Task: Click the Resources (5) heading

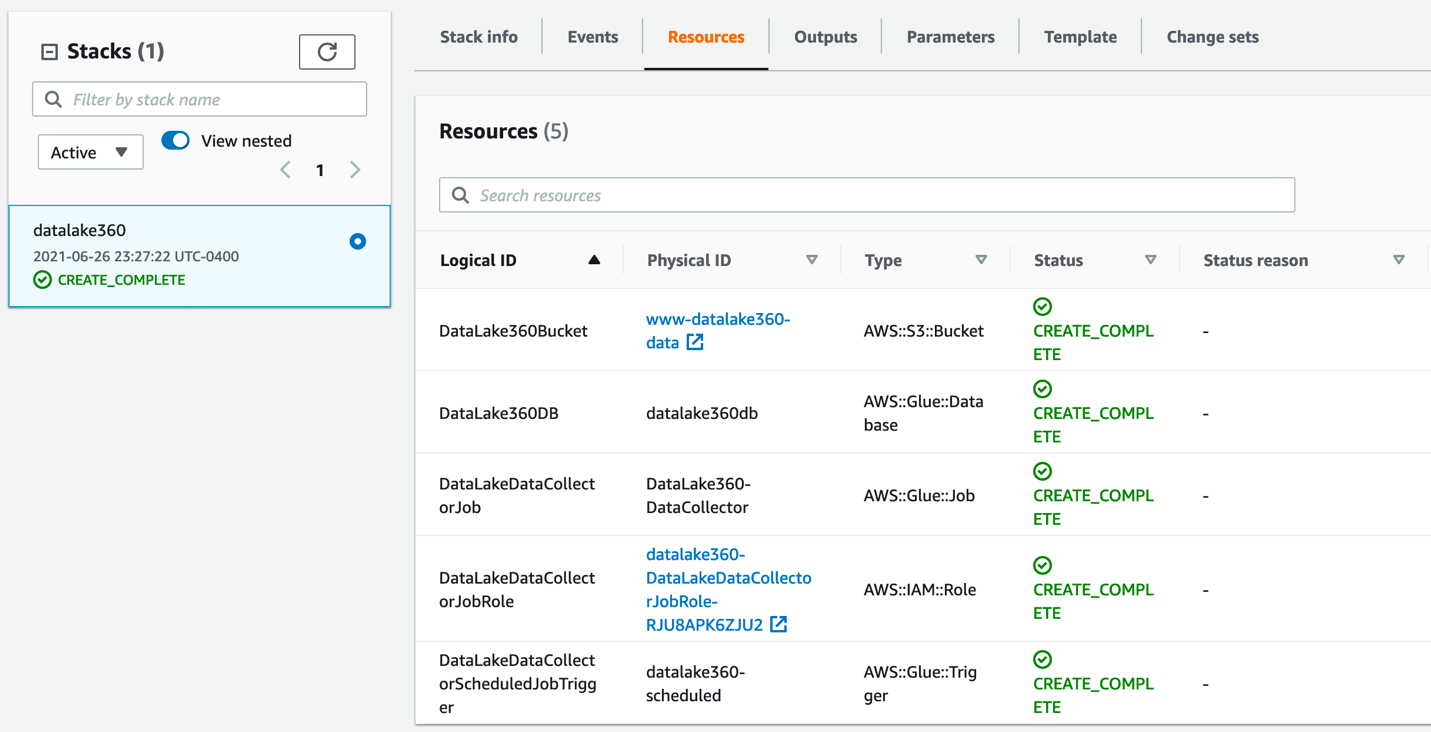Action: [x=504, y=131]
